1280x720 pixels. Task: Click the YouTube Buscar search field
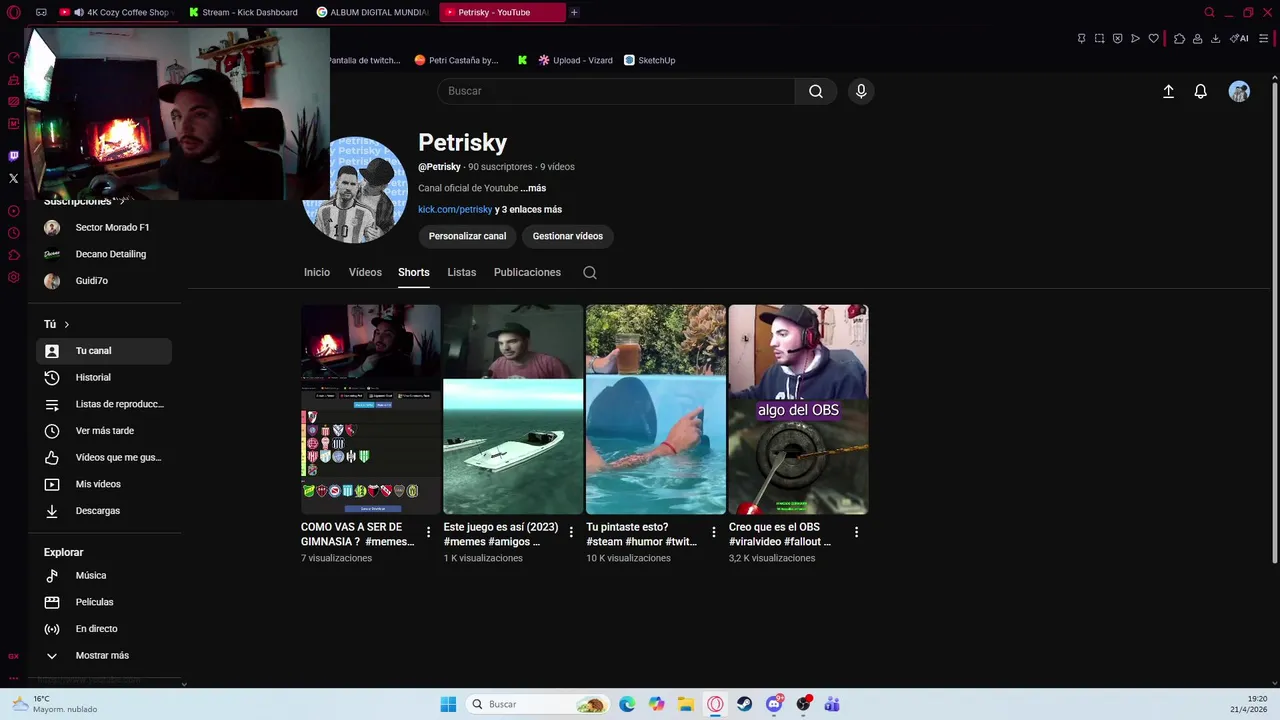pyautogui.click(x=616, y=91)
